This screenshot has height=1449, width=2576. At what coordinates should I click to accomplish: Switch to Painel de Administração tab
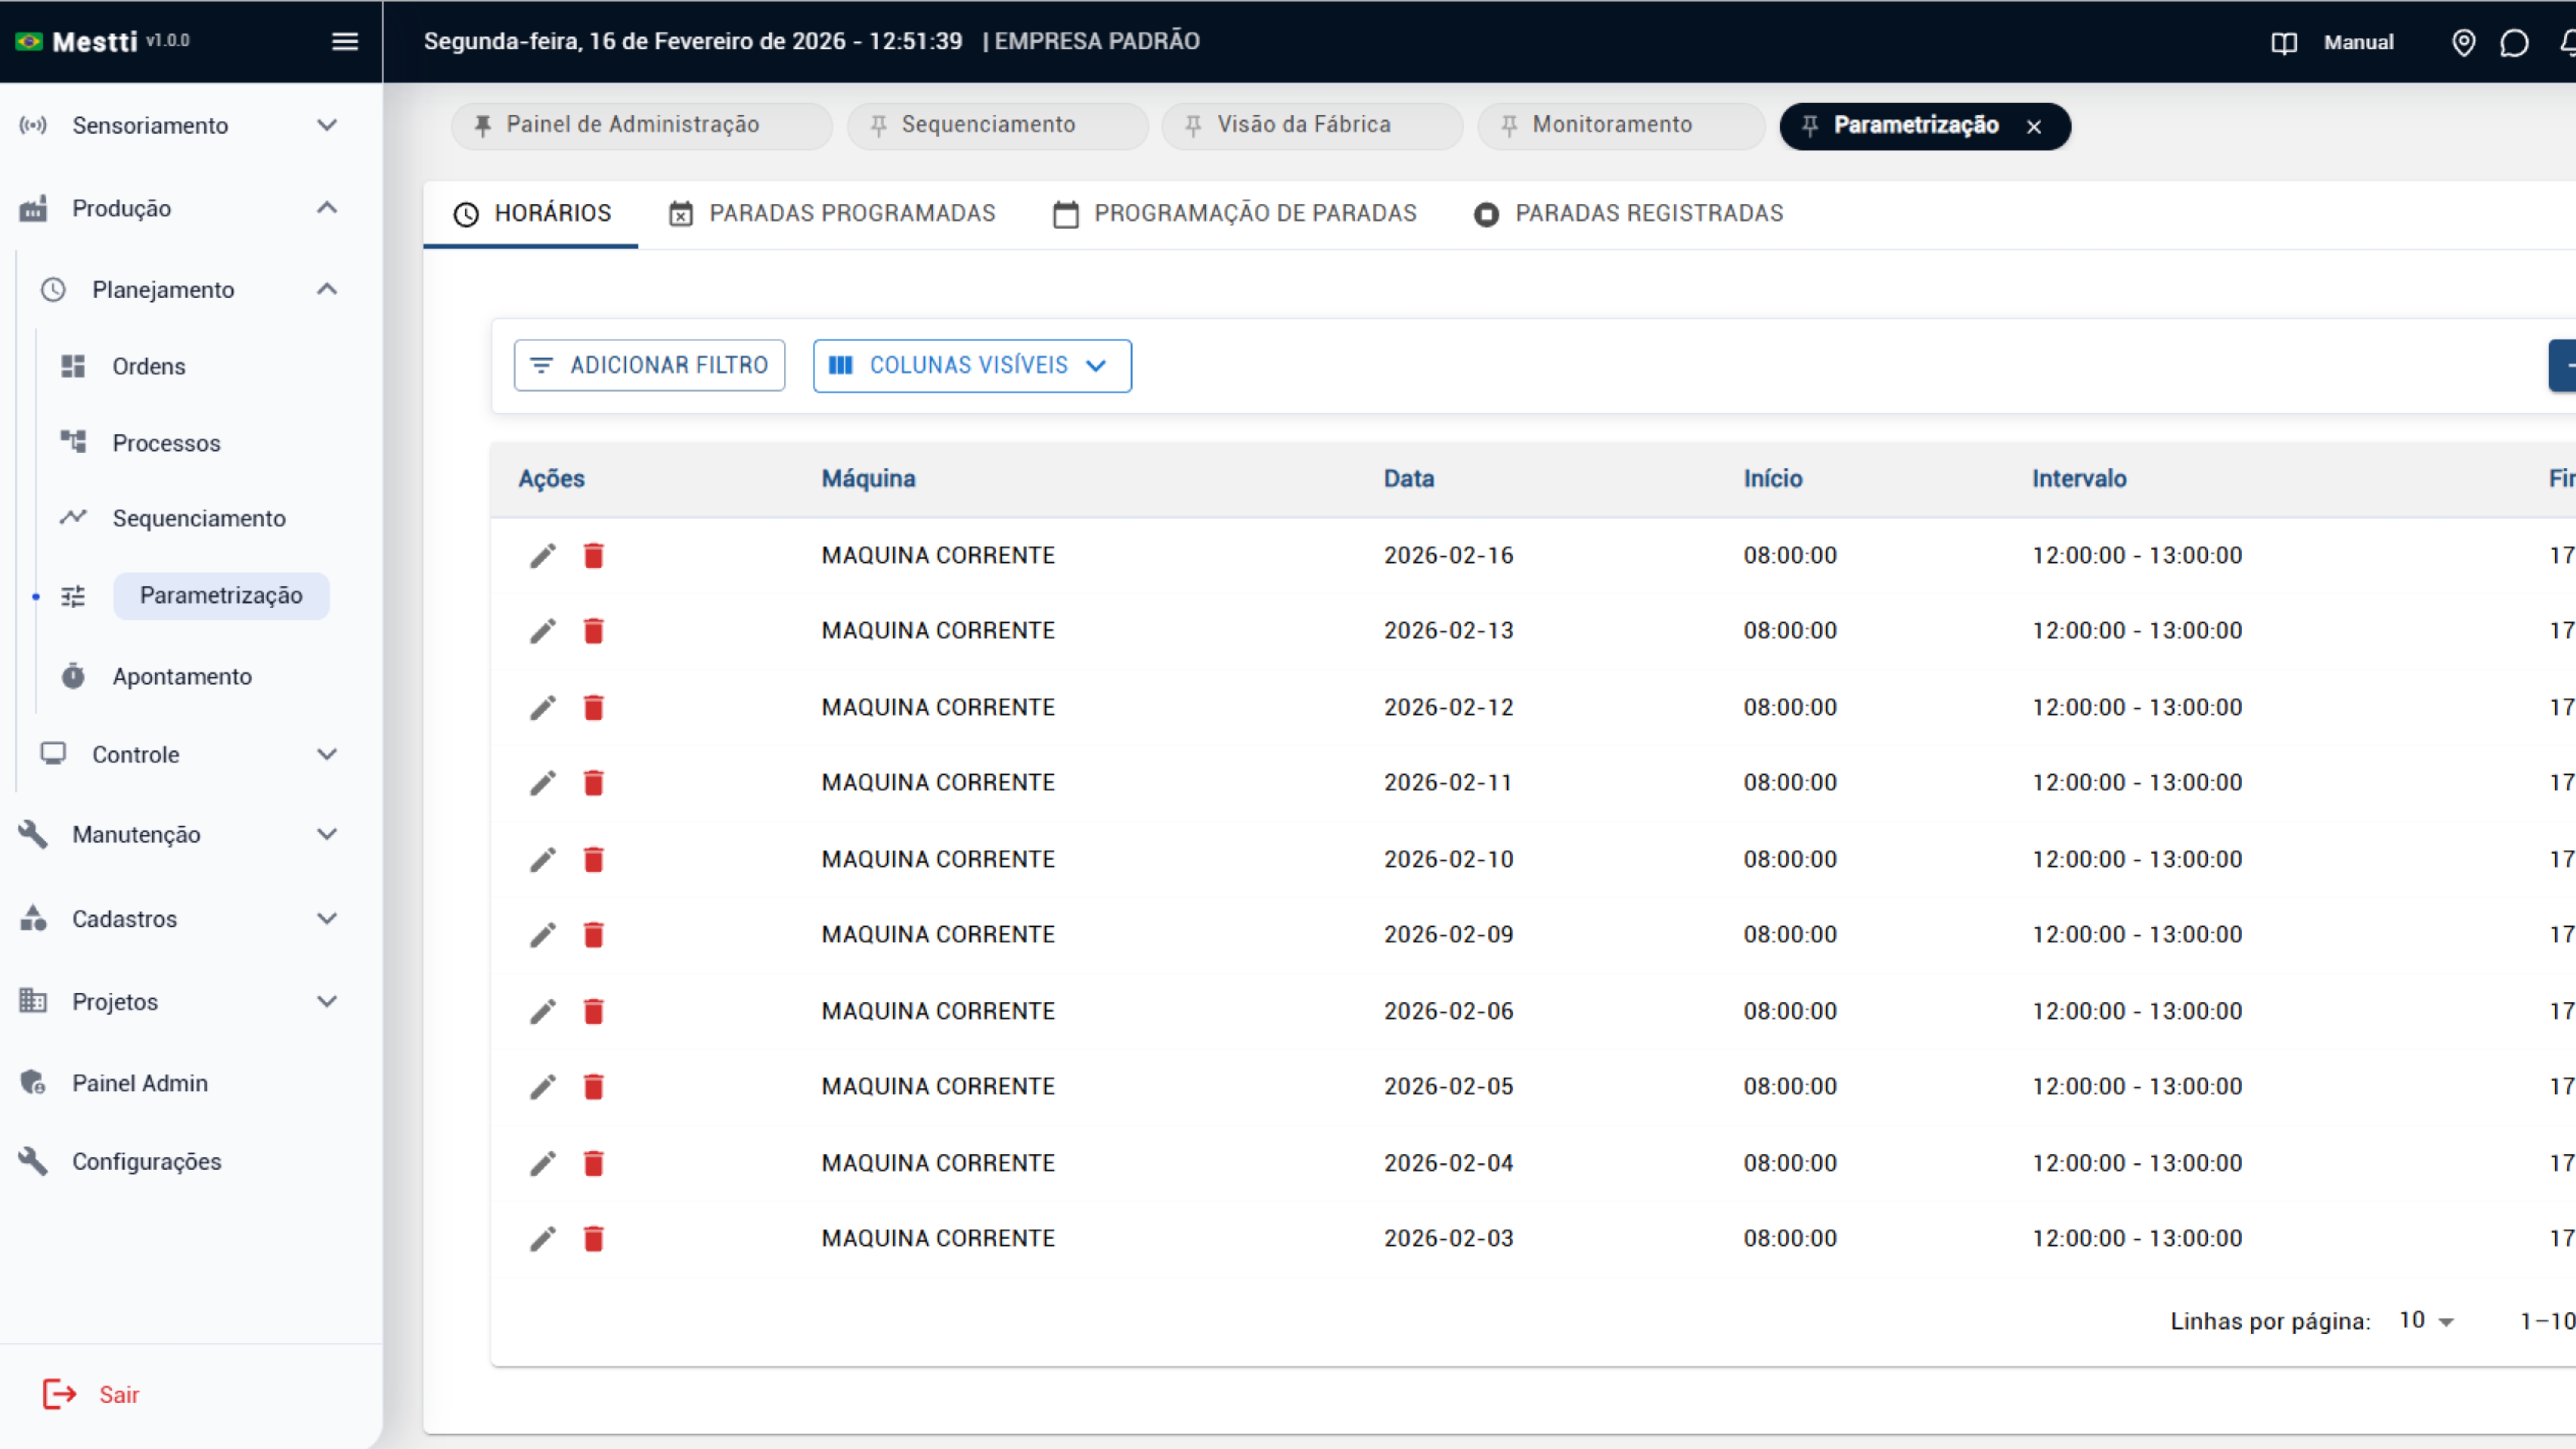pos(641,126)
